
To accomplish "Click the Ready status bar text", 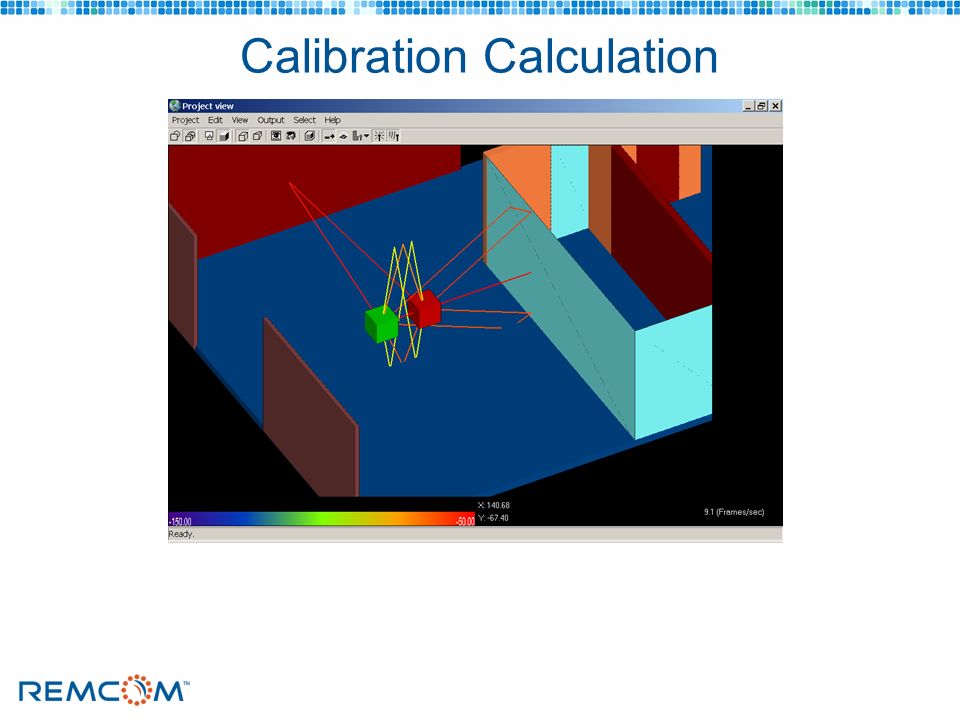I will click(x=181, y=534).
